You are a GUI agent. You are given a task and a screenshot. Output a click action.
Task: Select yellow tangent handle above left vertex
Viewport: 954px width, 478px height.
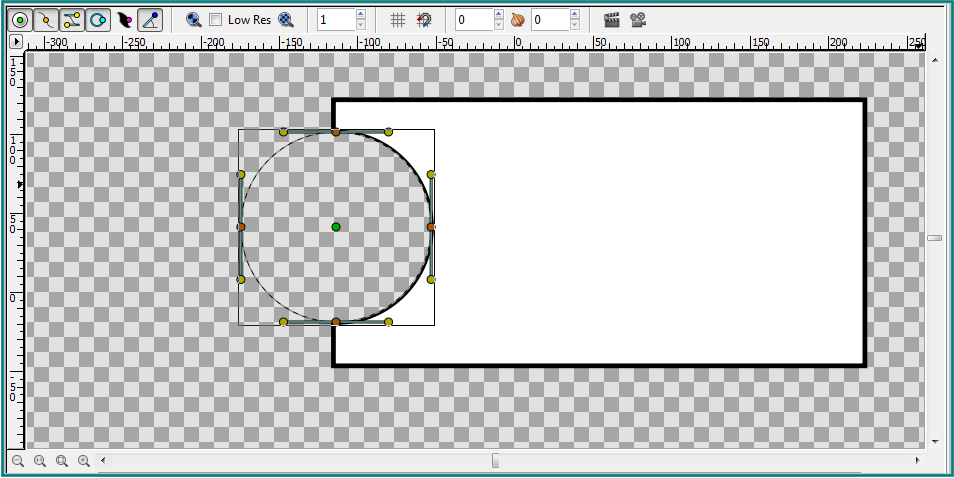click(241, 175)
